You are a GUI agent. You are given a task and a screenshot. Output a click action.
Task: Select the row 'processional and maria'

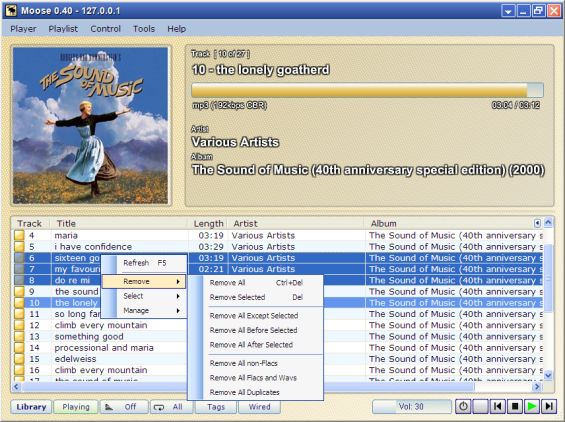tap(278, 348)
